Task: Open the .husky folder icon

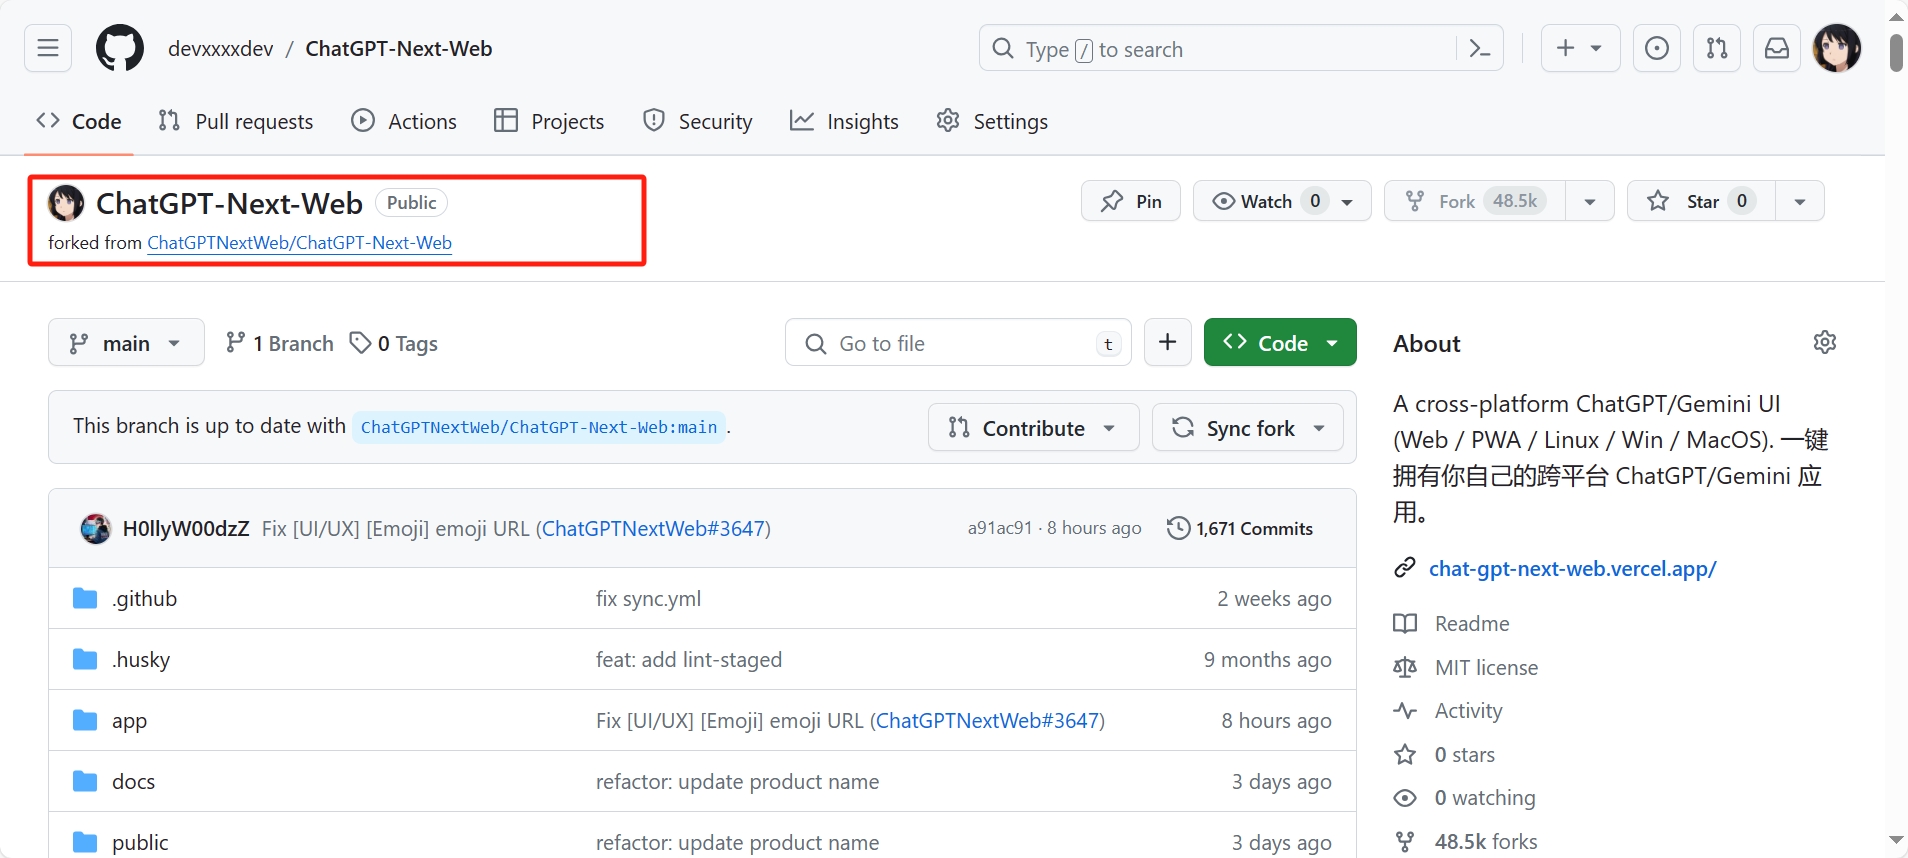Action: 85,659
